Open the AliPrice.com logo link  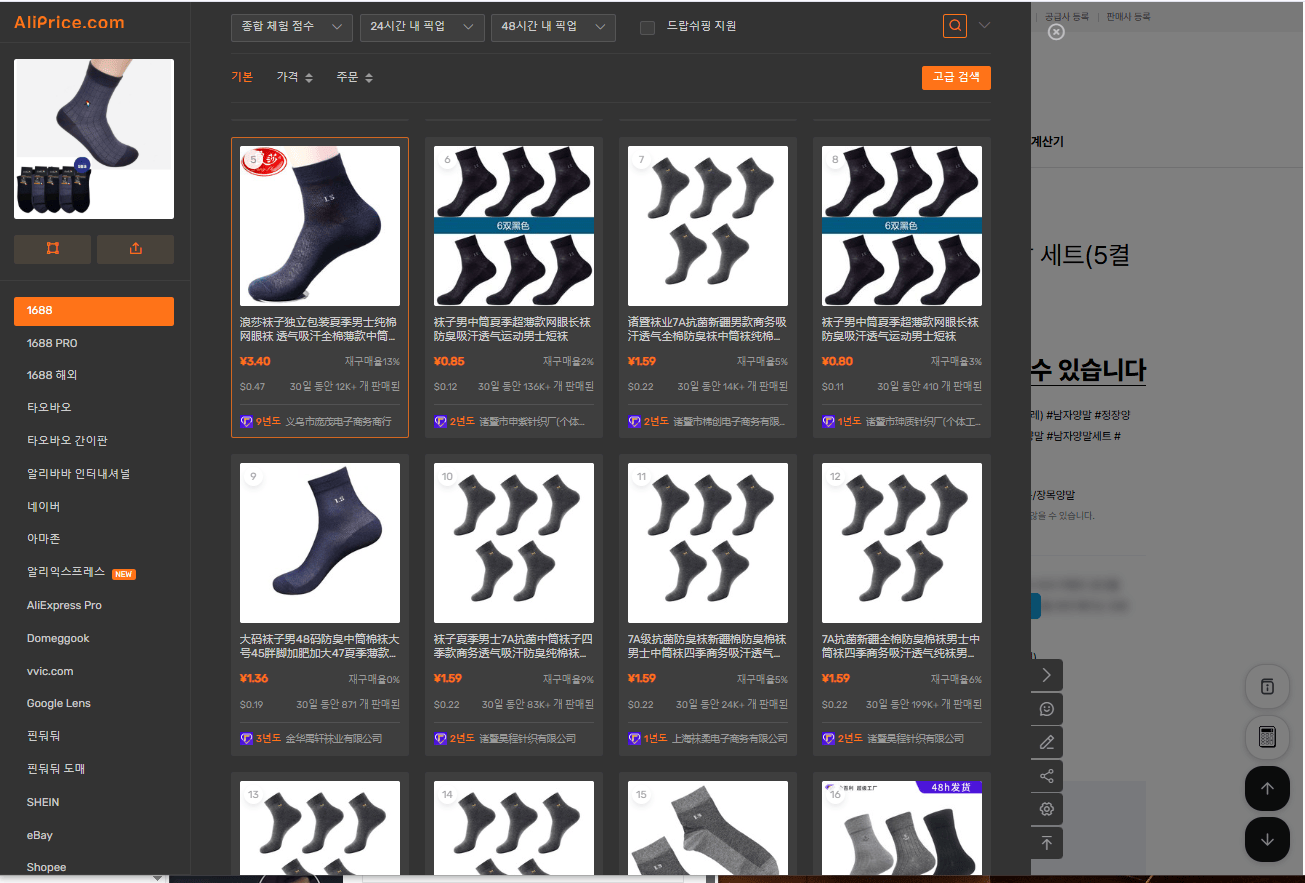(69, 22)
